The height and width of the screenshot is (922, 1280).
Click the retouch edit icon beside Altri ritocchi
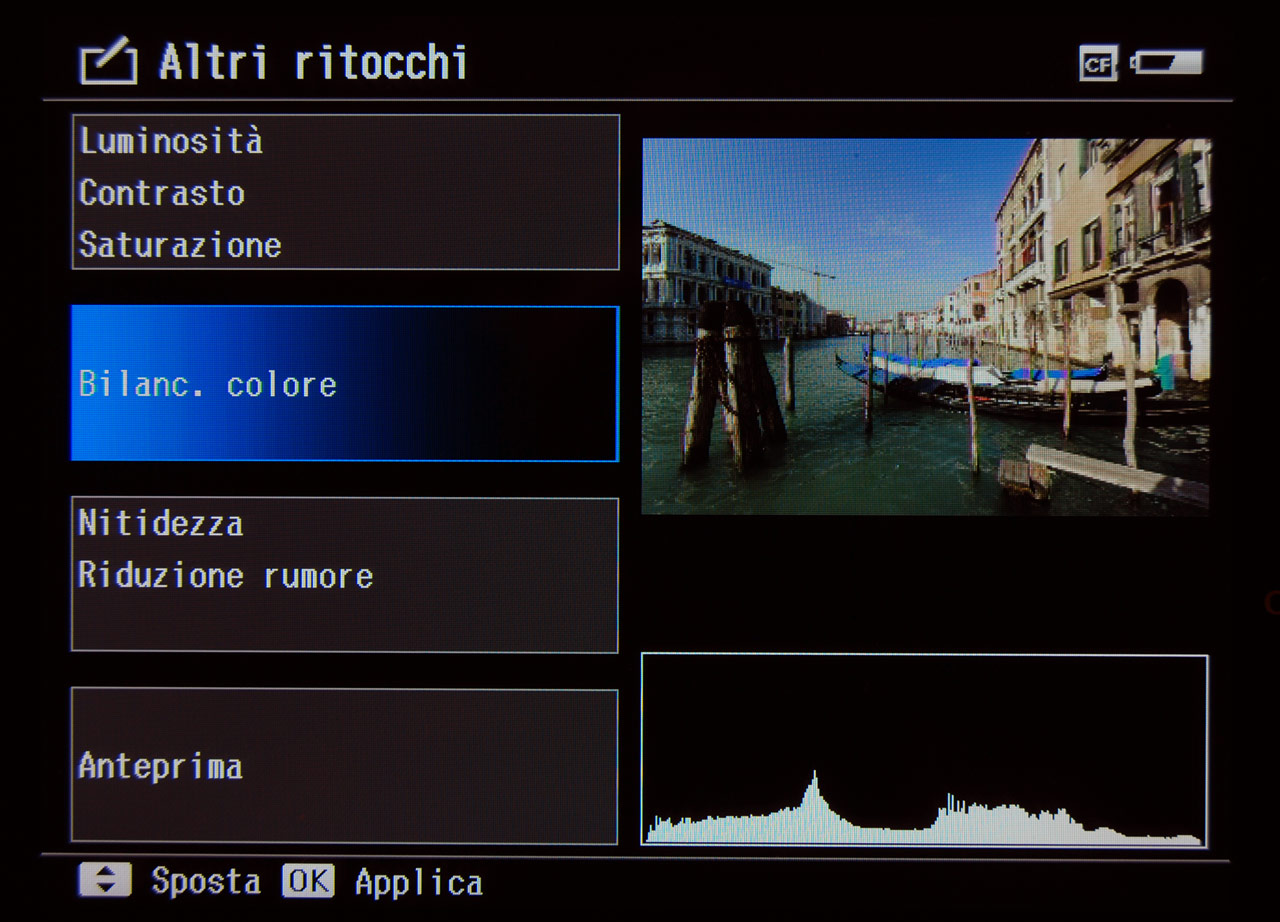(x=108, y=64)
